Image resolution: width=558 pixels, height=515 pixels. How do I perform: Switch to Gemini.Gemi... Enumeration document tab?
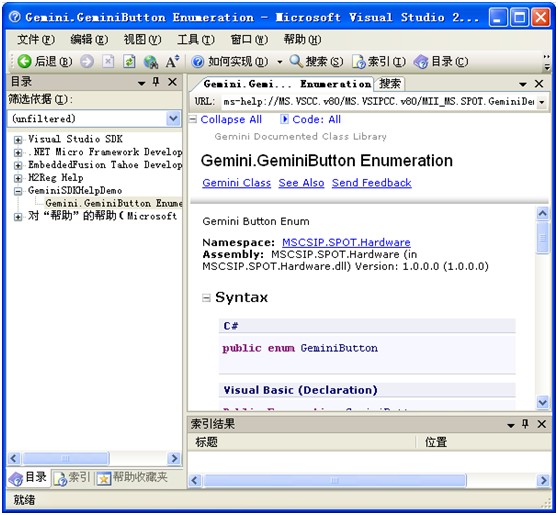287,84
